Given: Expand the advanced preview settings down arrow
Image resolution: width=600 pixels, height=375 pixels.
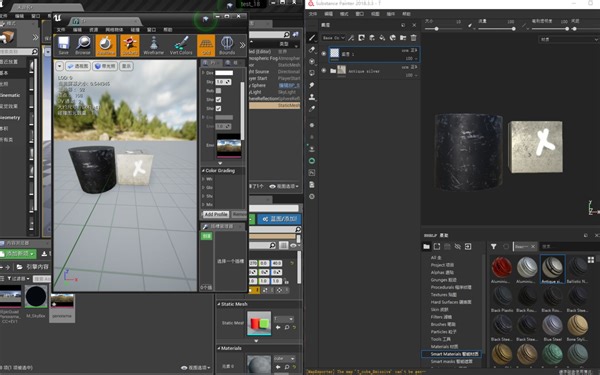Looking at the screenshot, I should (220, 163).
